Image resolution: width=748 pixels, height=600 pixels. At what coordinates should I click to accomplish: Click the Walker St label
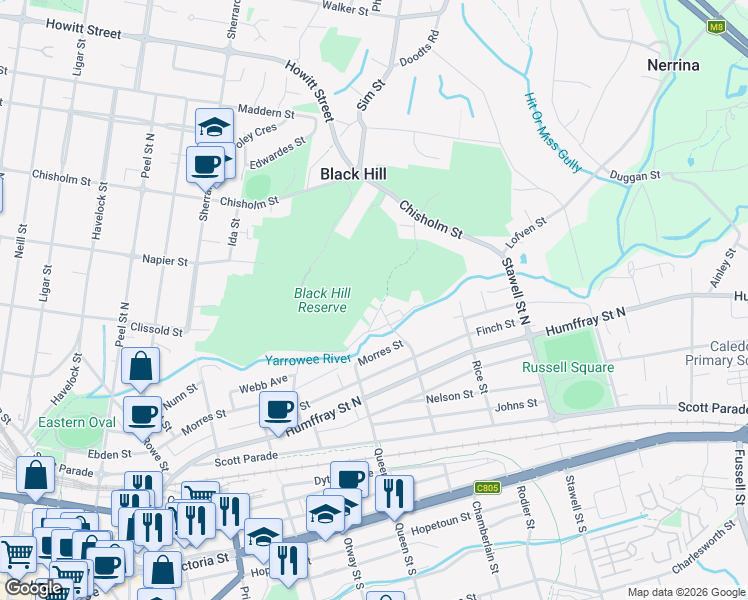344,8
